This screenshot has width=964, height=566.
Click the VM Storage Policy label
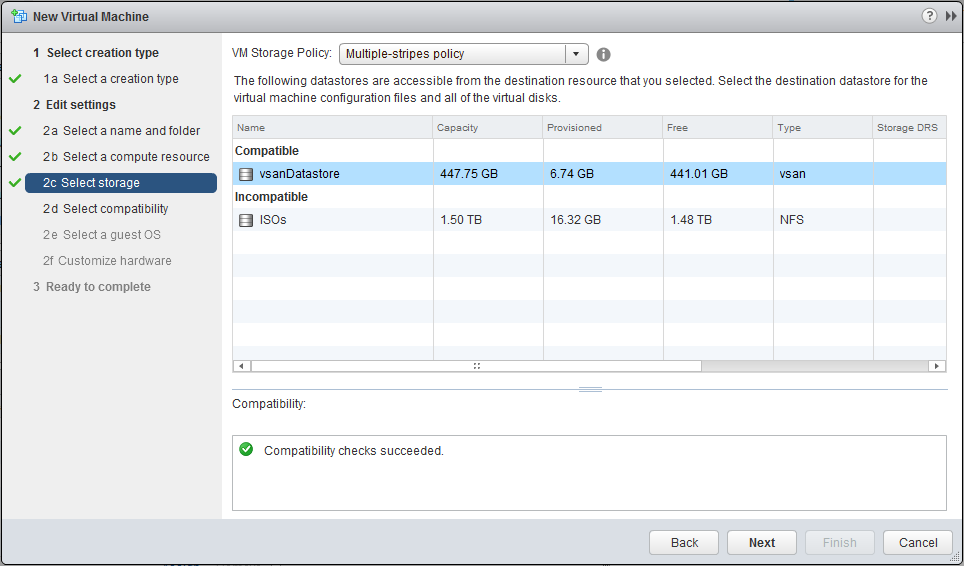(x=282, y=53)
